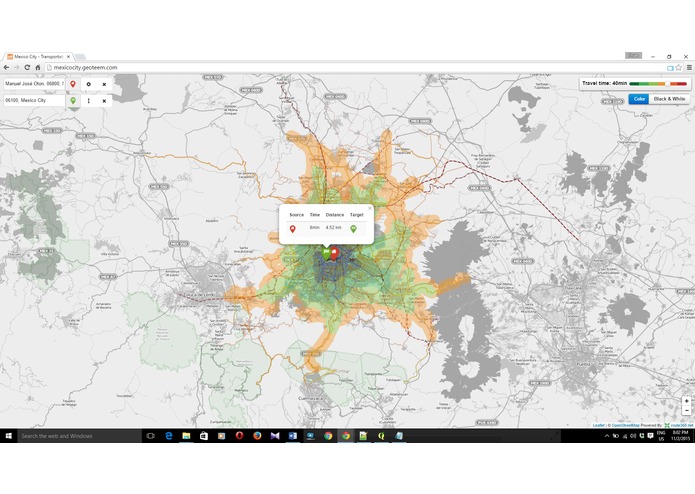Go forward in browser history
The height and width of the screenshot is (494, 695).
pyautogui.click(x=16, y=67)
